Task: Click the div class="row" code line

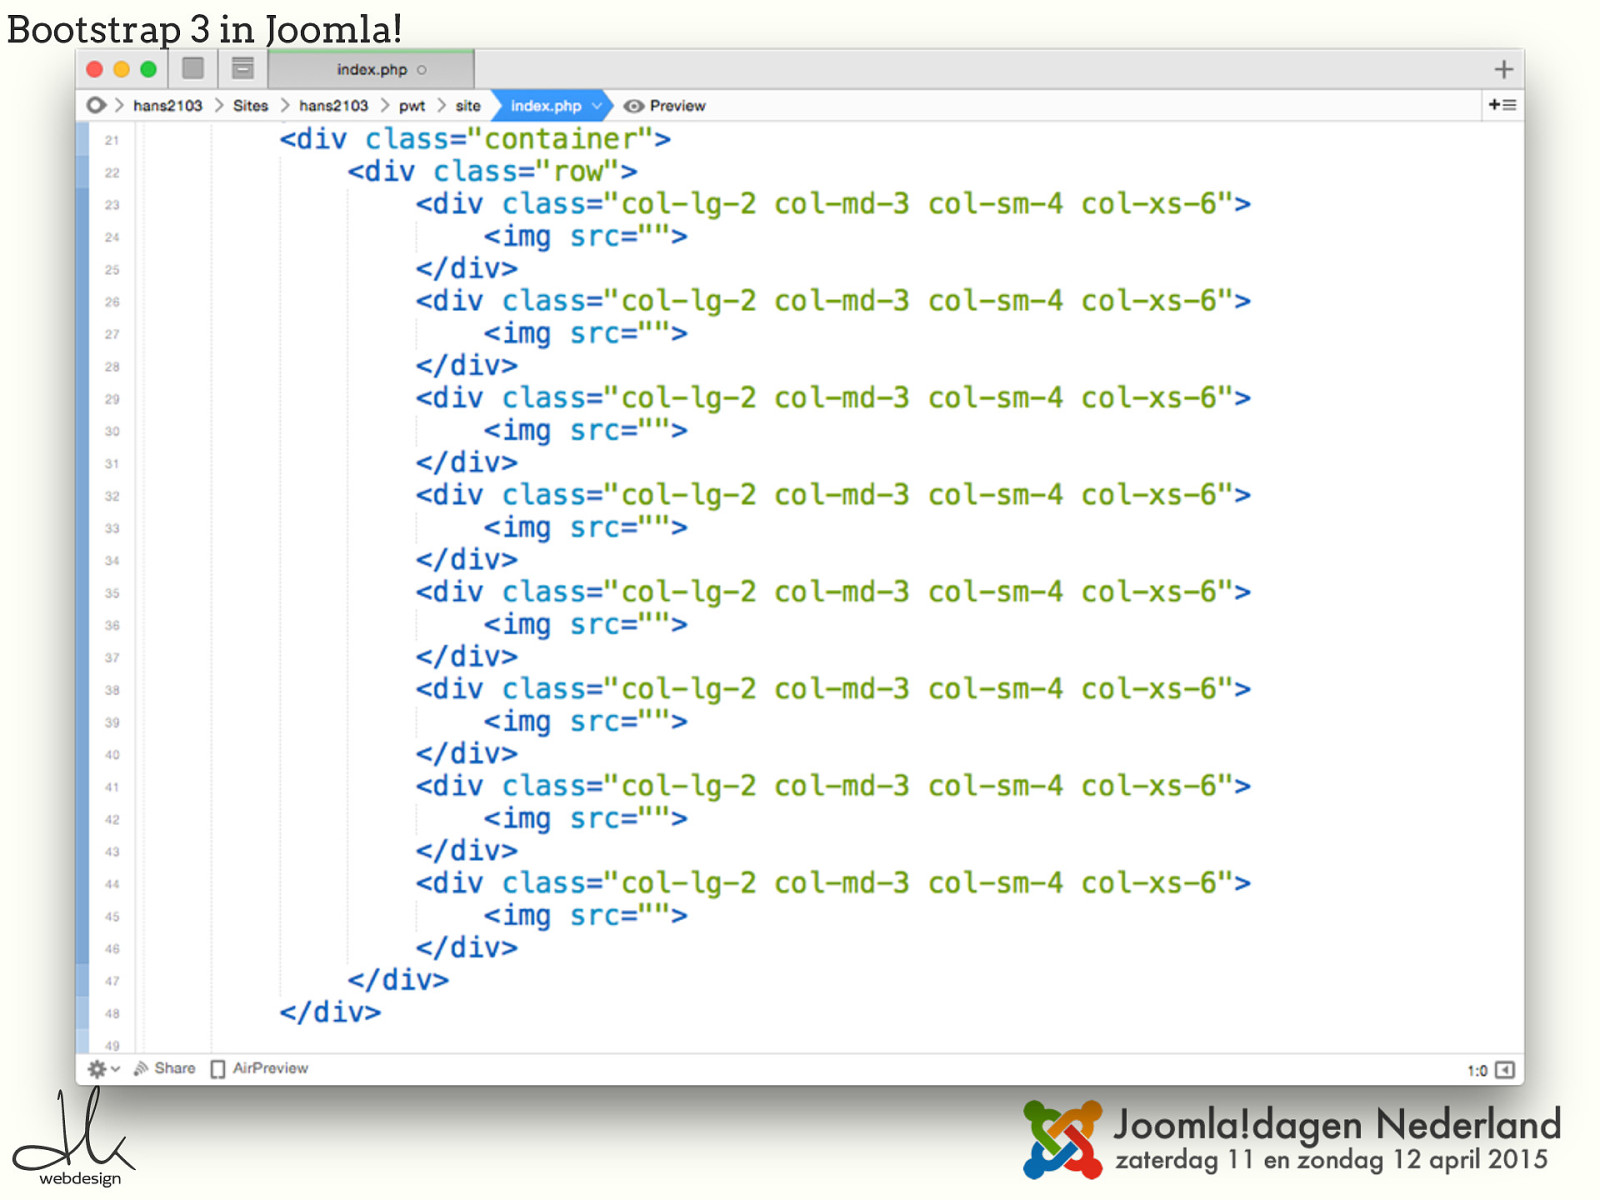Action: click(492, 171)
